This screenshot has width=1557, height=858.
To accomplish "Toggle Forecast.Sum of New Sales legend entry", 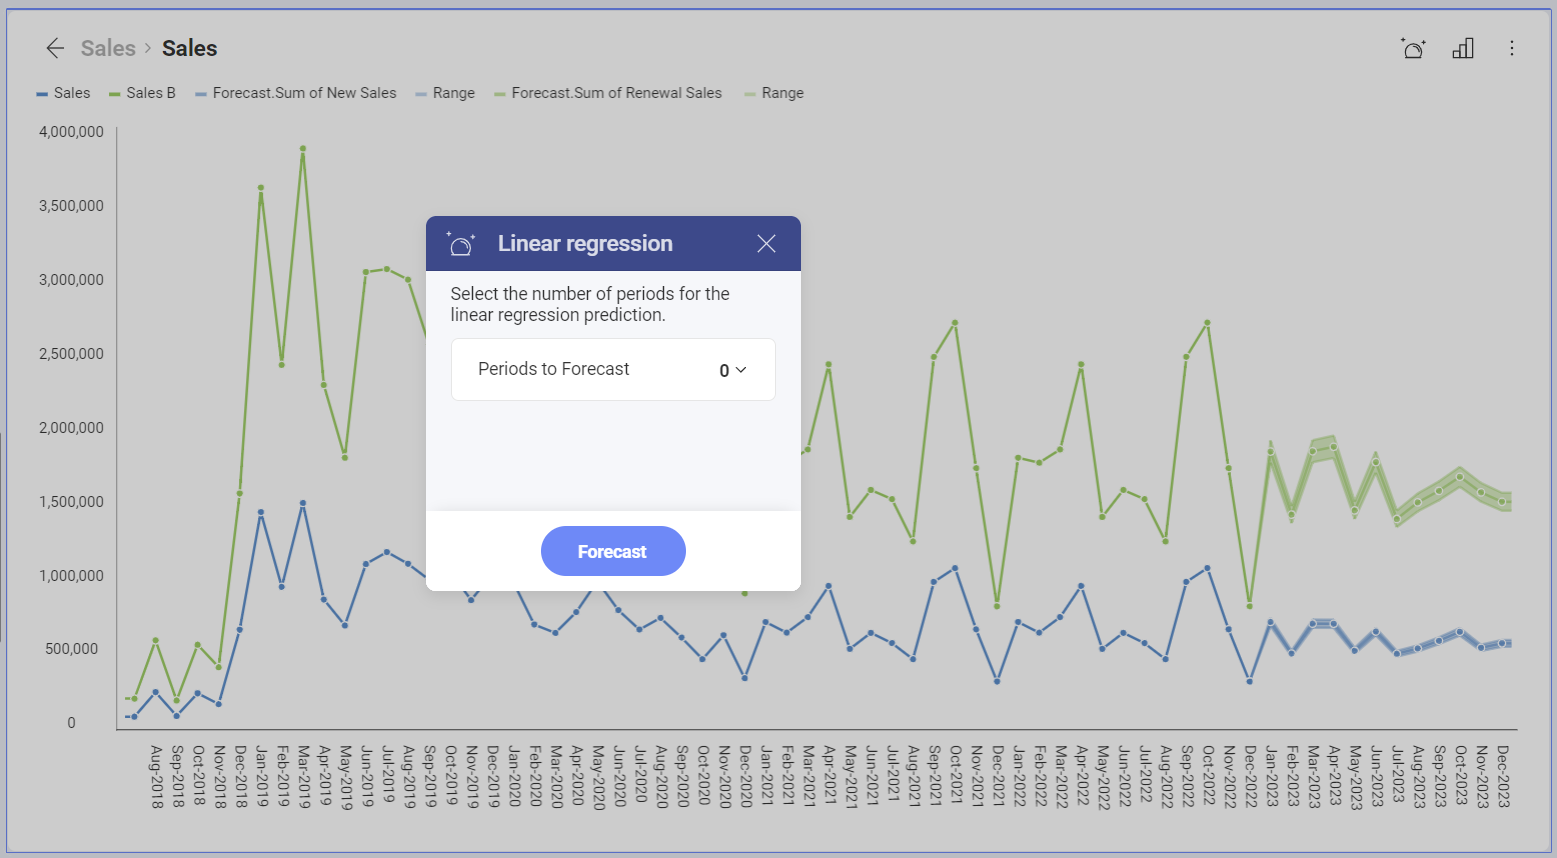I will click(296, 93).
